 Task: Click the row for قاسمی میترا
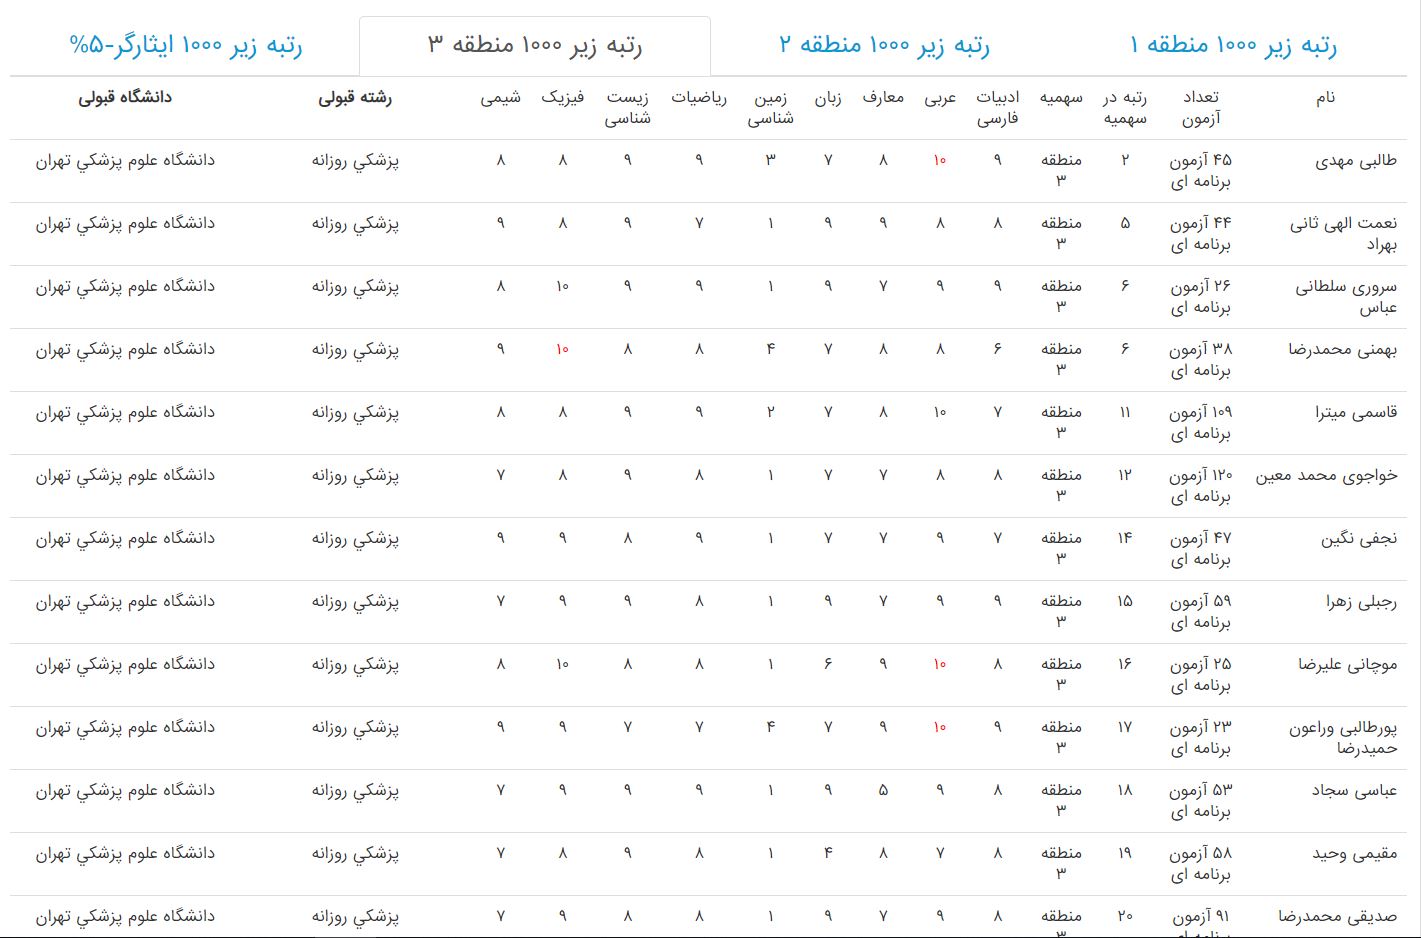click(1355, 413)
